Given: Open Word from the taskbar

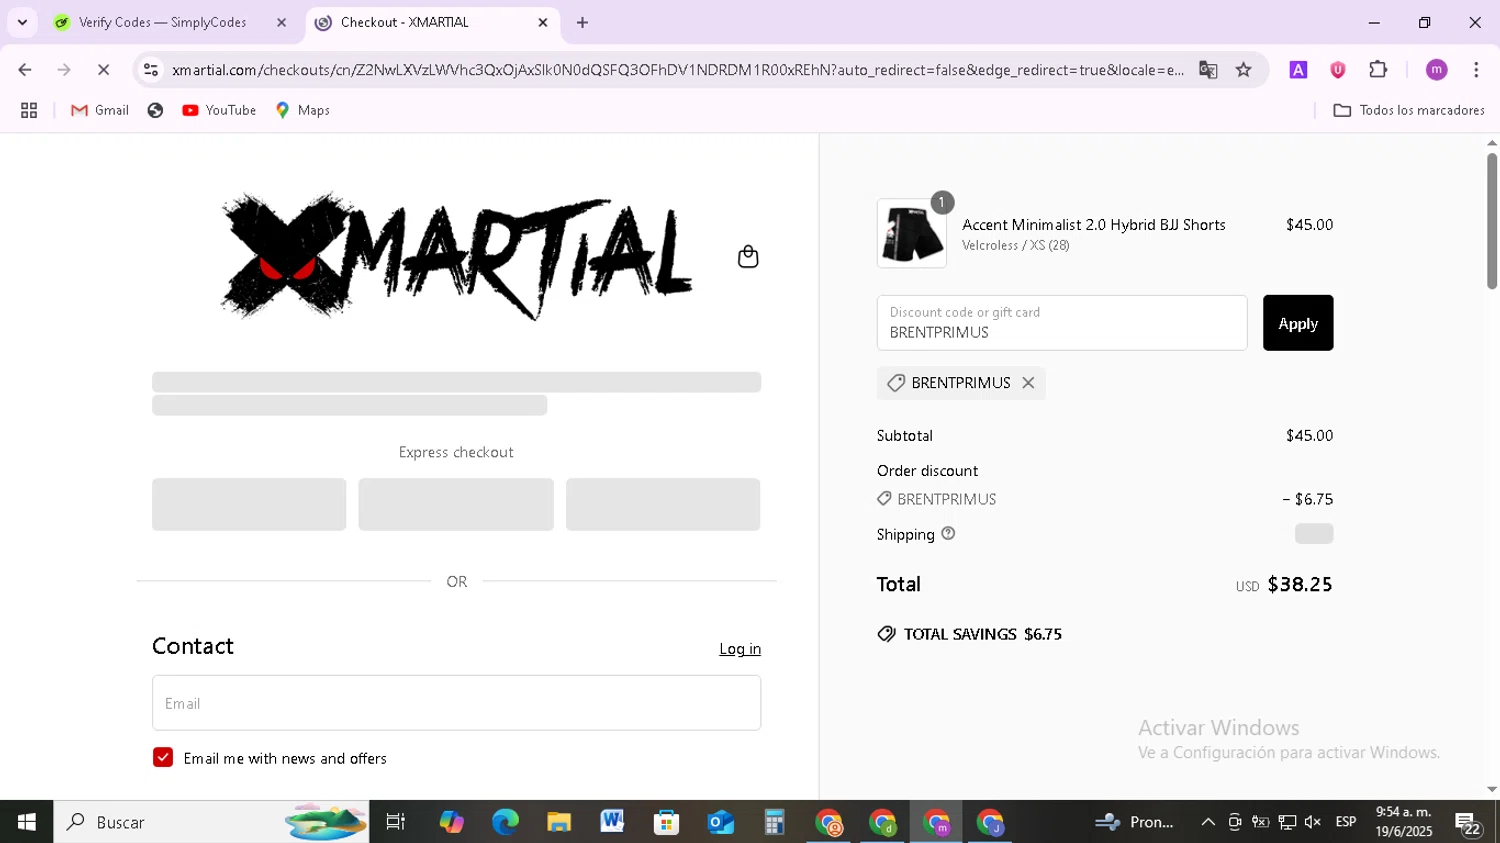Looking at the screenshot, I should pos(612,822).
